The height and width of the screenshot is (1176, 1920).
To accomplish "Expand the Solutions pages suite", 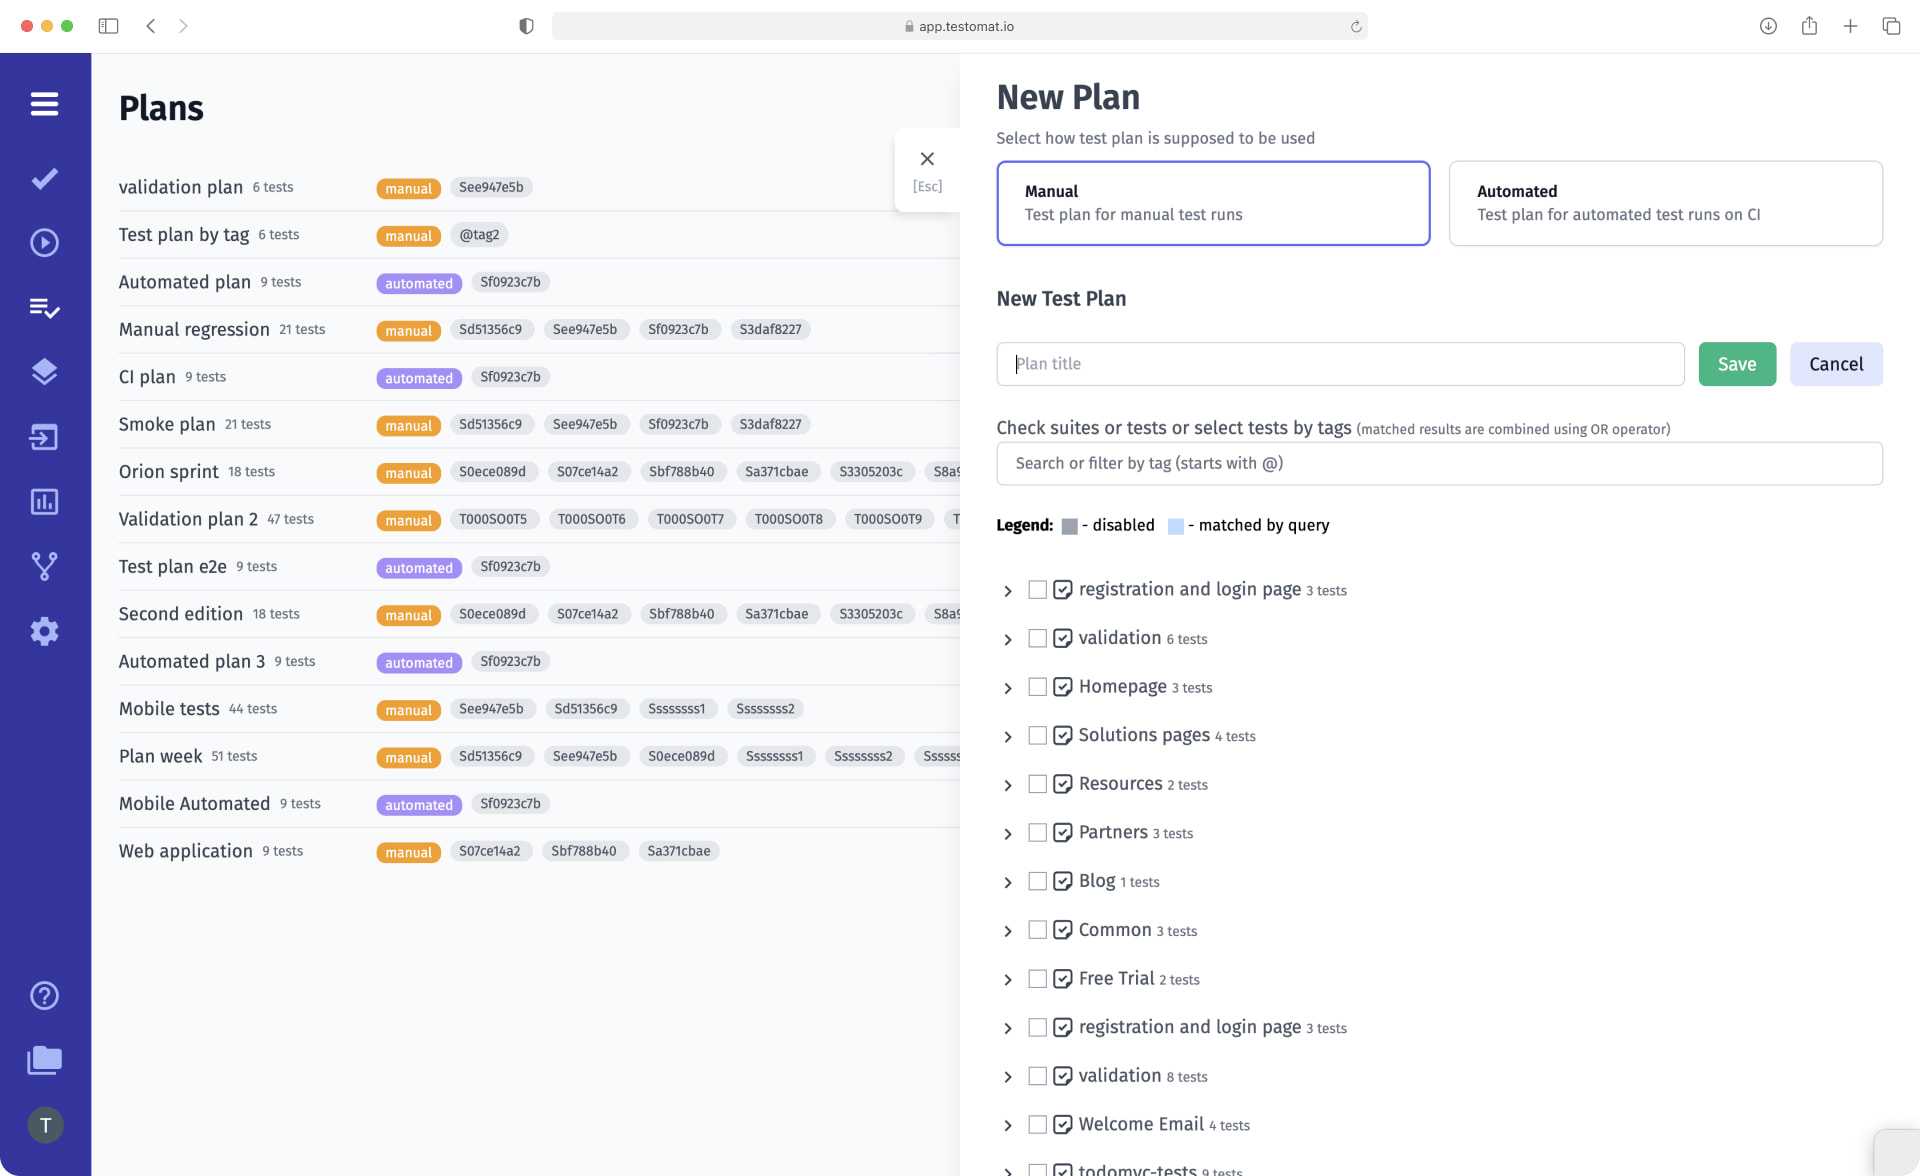I will click(1007, 735).
